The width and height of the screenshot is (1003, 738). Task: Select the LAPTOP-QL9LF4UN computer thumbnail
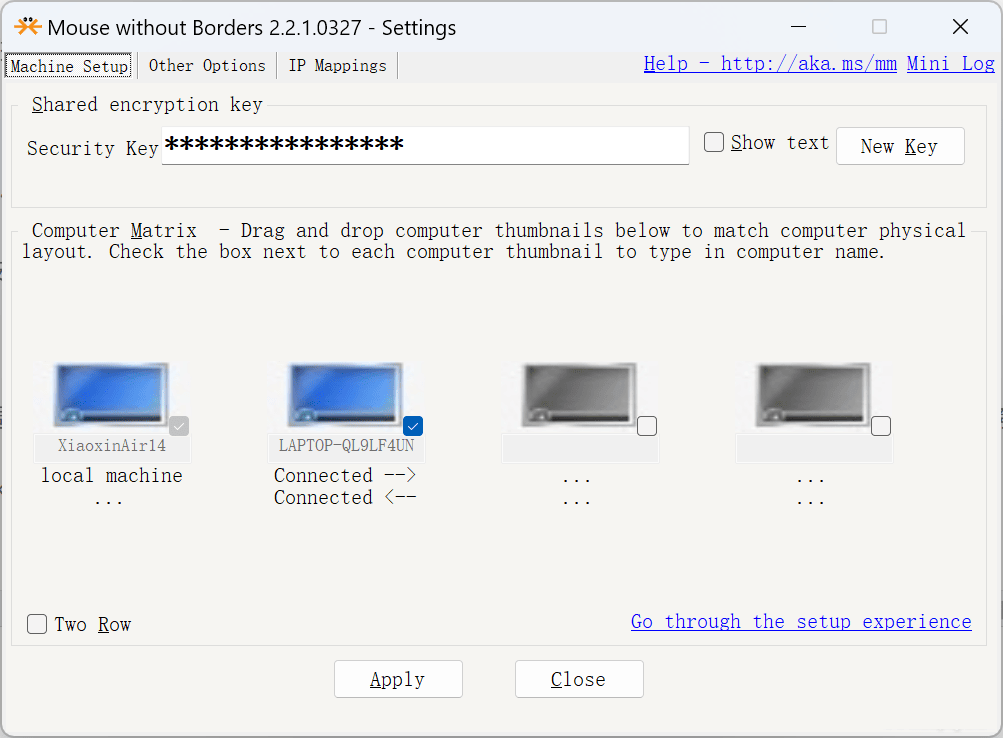(x=344, y=395)
